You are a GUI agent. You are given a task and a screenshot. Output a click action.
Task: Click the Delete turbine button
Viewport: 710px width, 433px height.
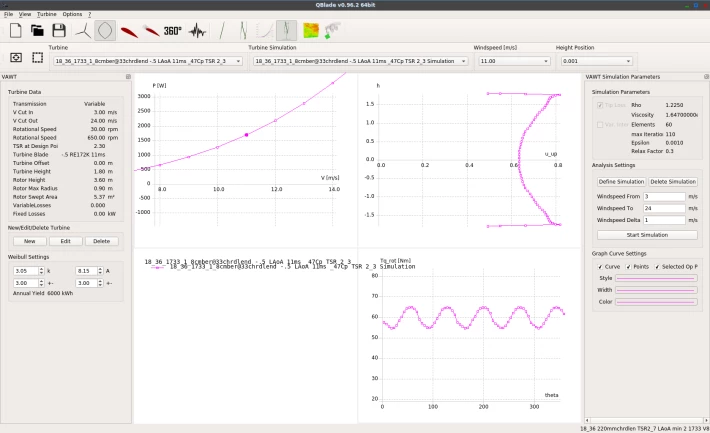(x=101, y=241)
